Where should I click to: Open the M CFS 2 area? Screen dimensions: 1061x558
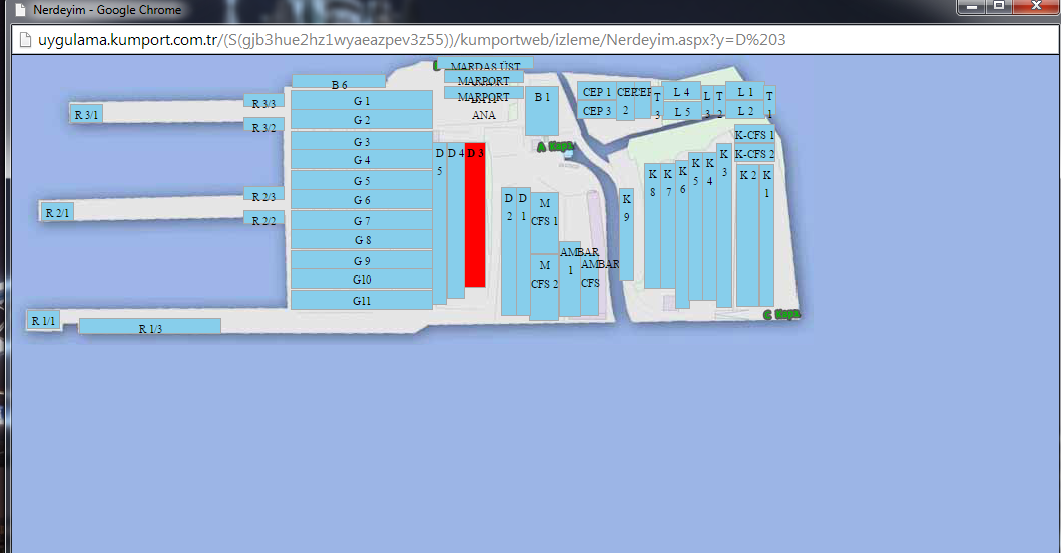(544, 287)
